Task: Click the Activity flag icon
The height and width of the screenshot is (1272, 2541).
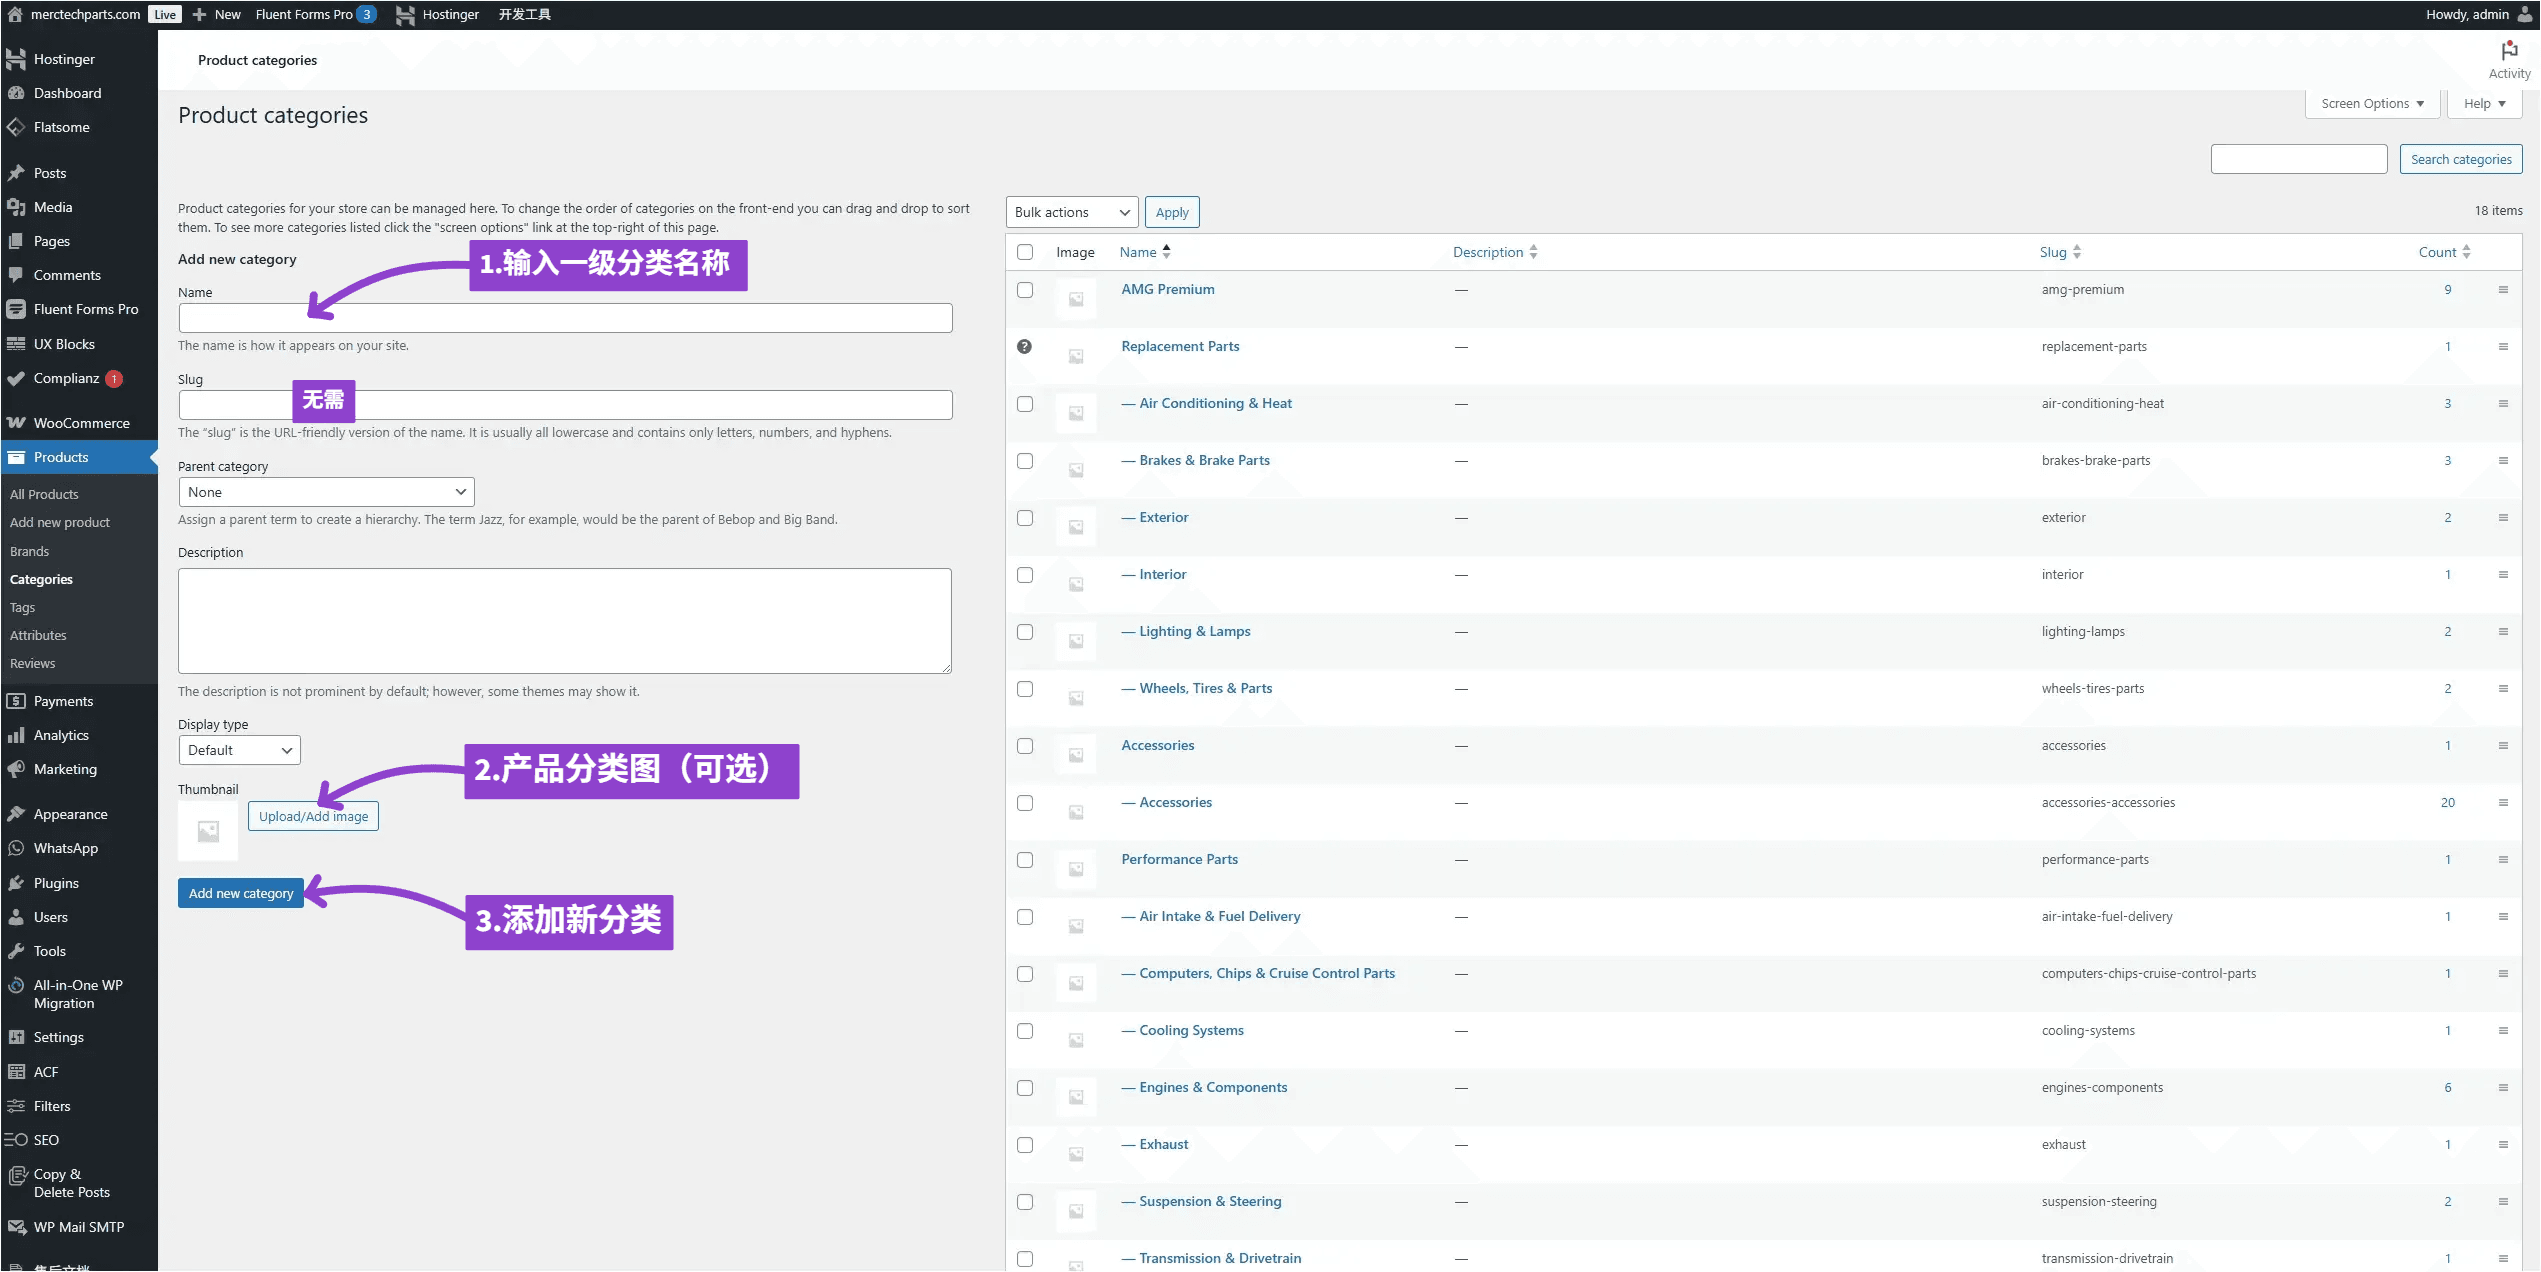Action: coord(2508,52)
